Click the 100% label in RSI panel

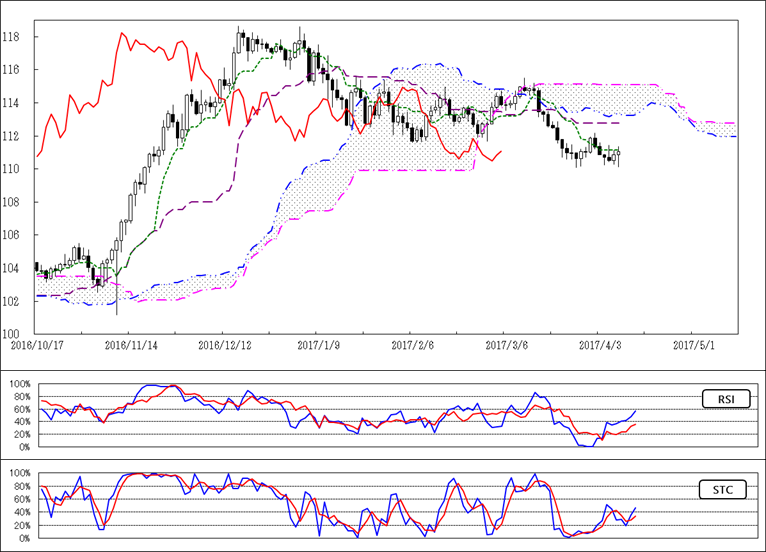pos(18,384)
